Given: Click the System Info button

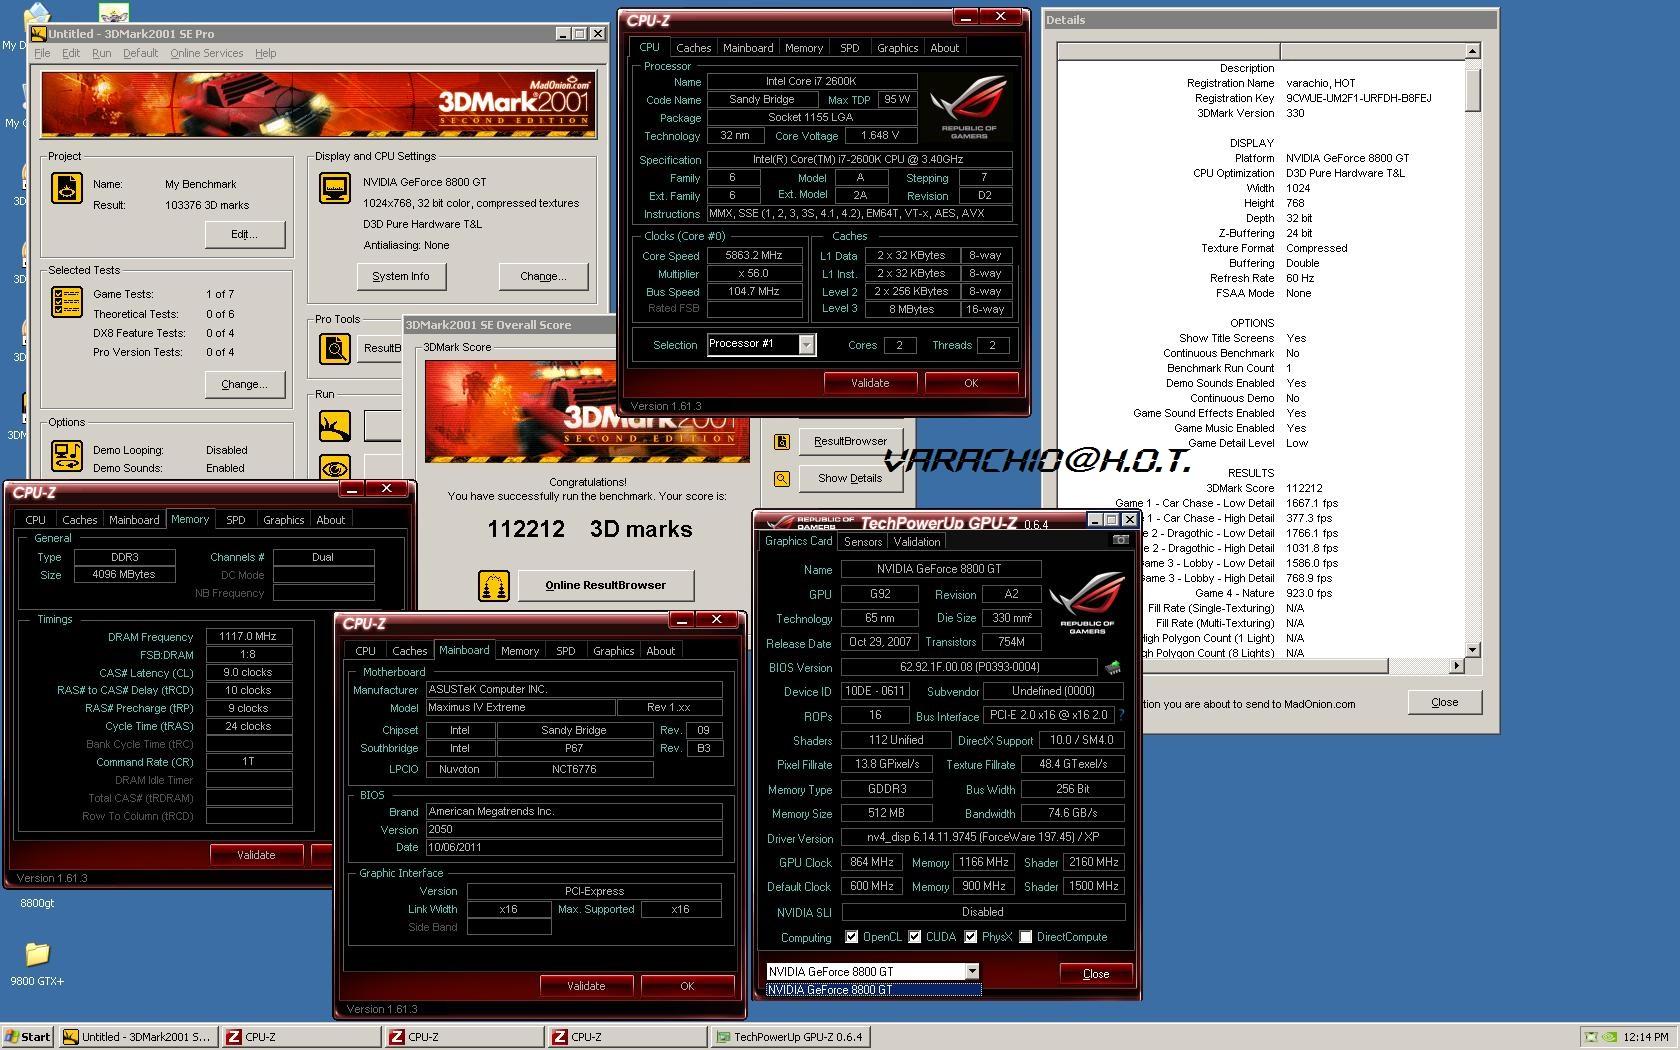Looking at the screenshot, I should [x=401, y=276].
